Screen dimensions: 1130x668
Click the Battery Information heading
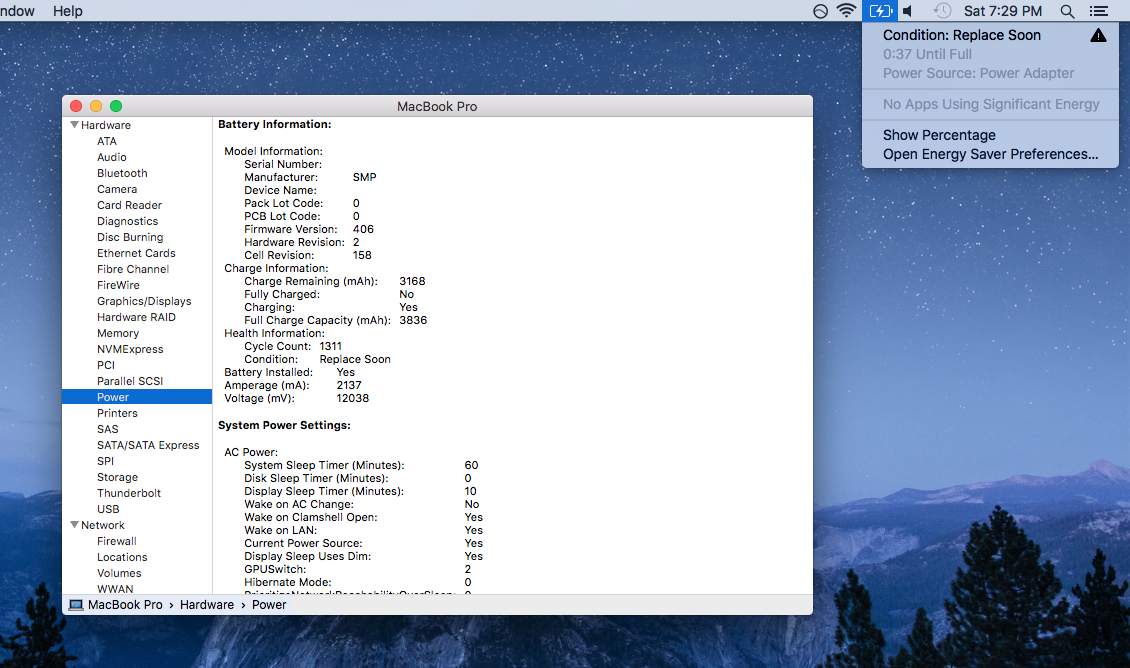coord(275,124)
